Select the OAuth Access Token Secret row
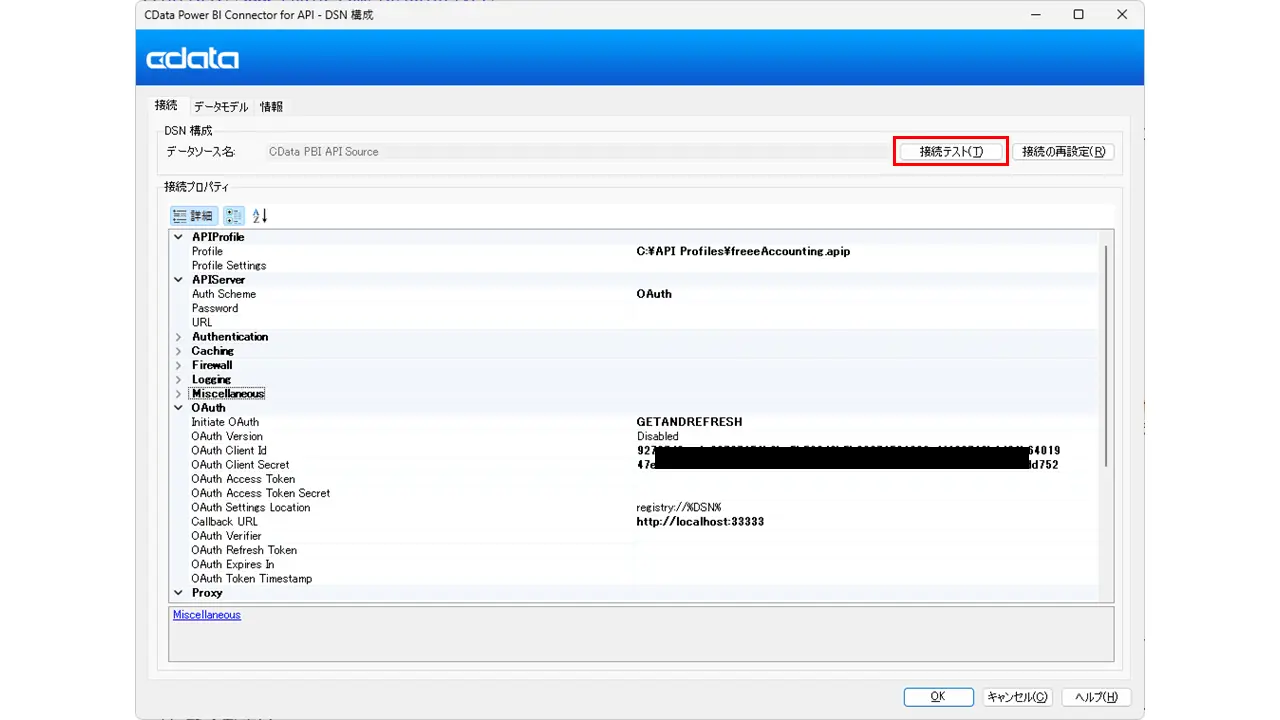The image size is (1280, 720). pyautogui.click(x=635, y=494)
